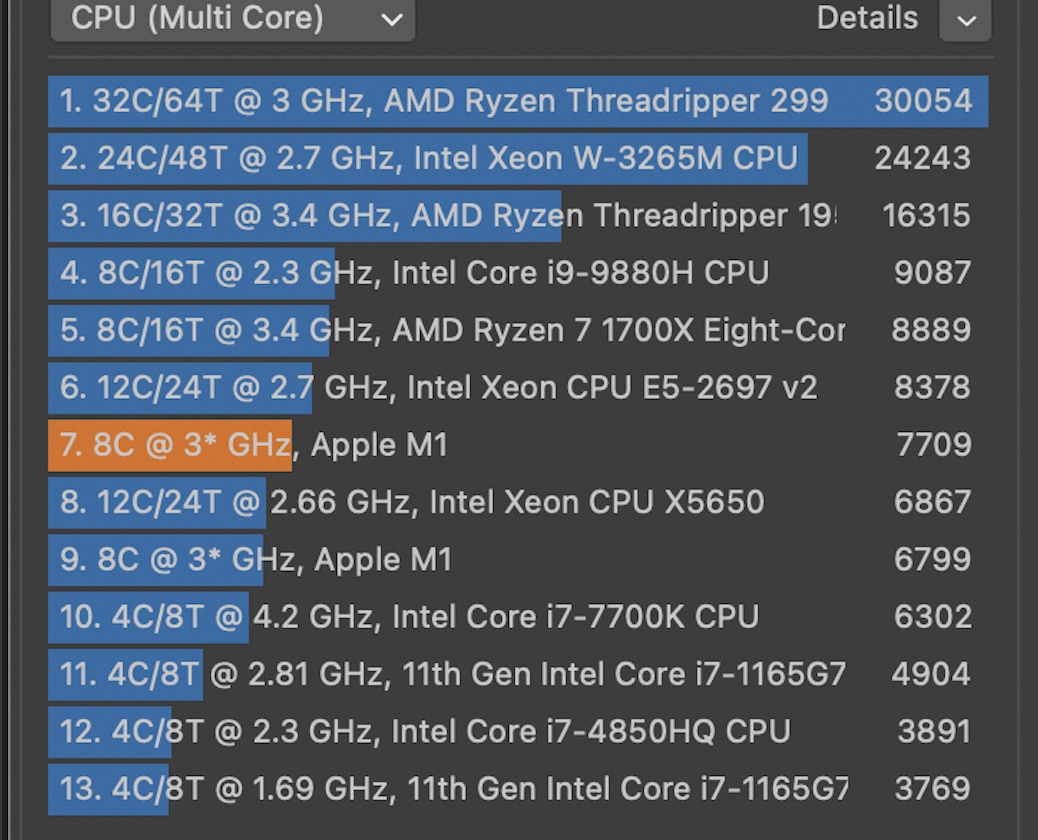Click the top score 30054
This screenshot has height=840, width=1038.
pos(922,101)
